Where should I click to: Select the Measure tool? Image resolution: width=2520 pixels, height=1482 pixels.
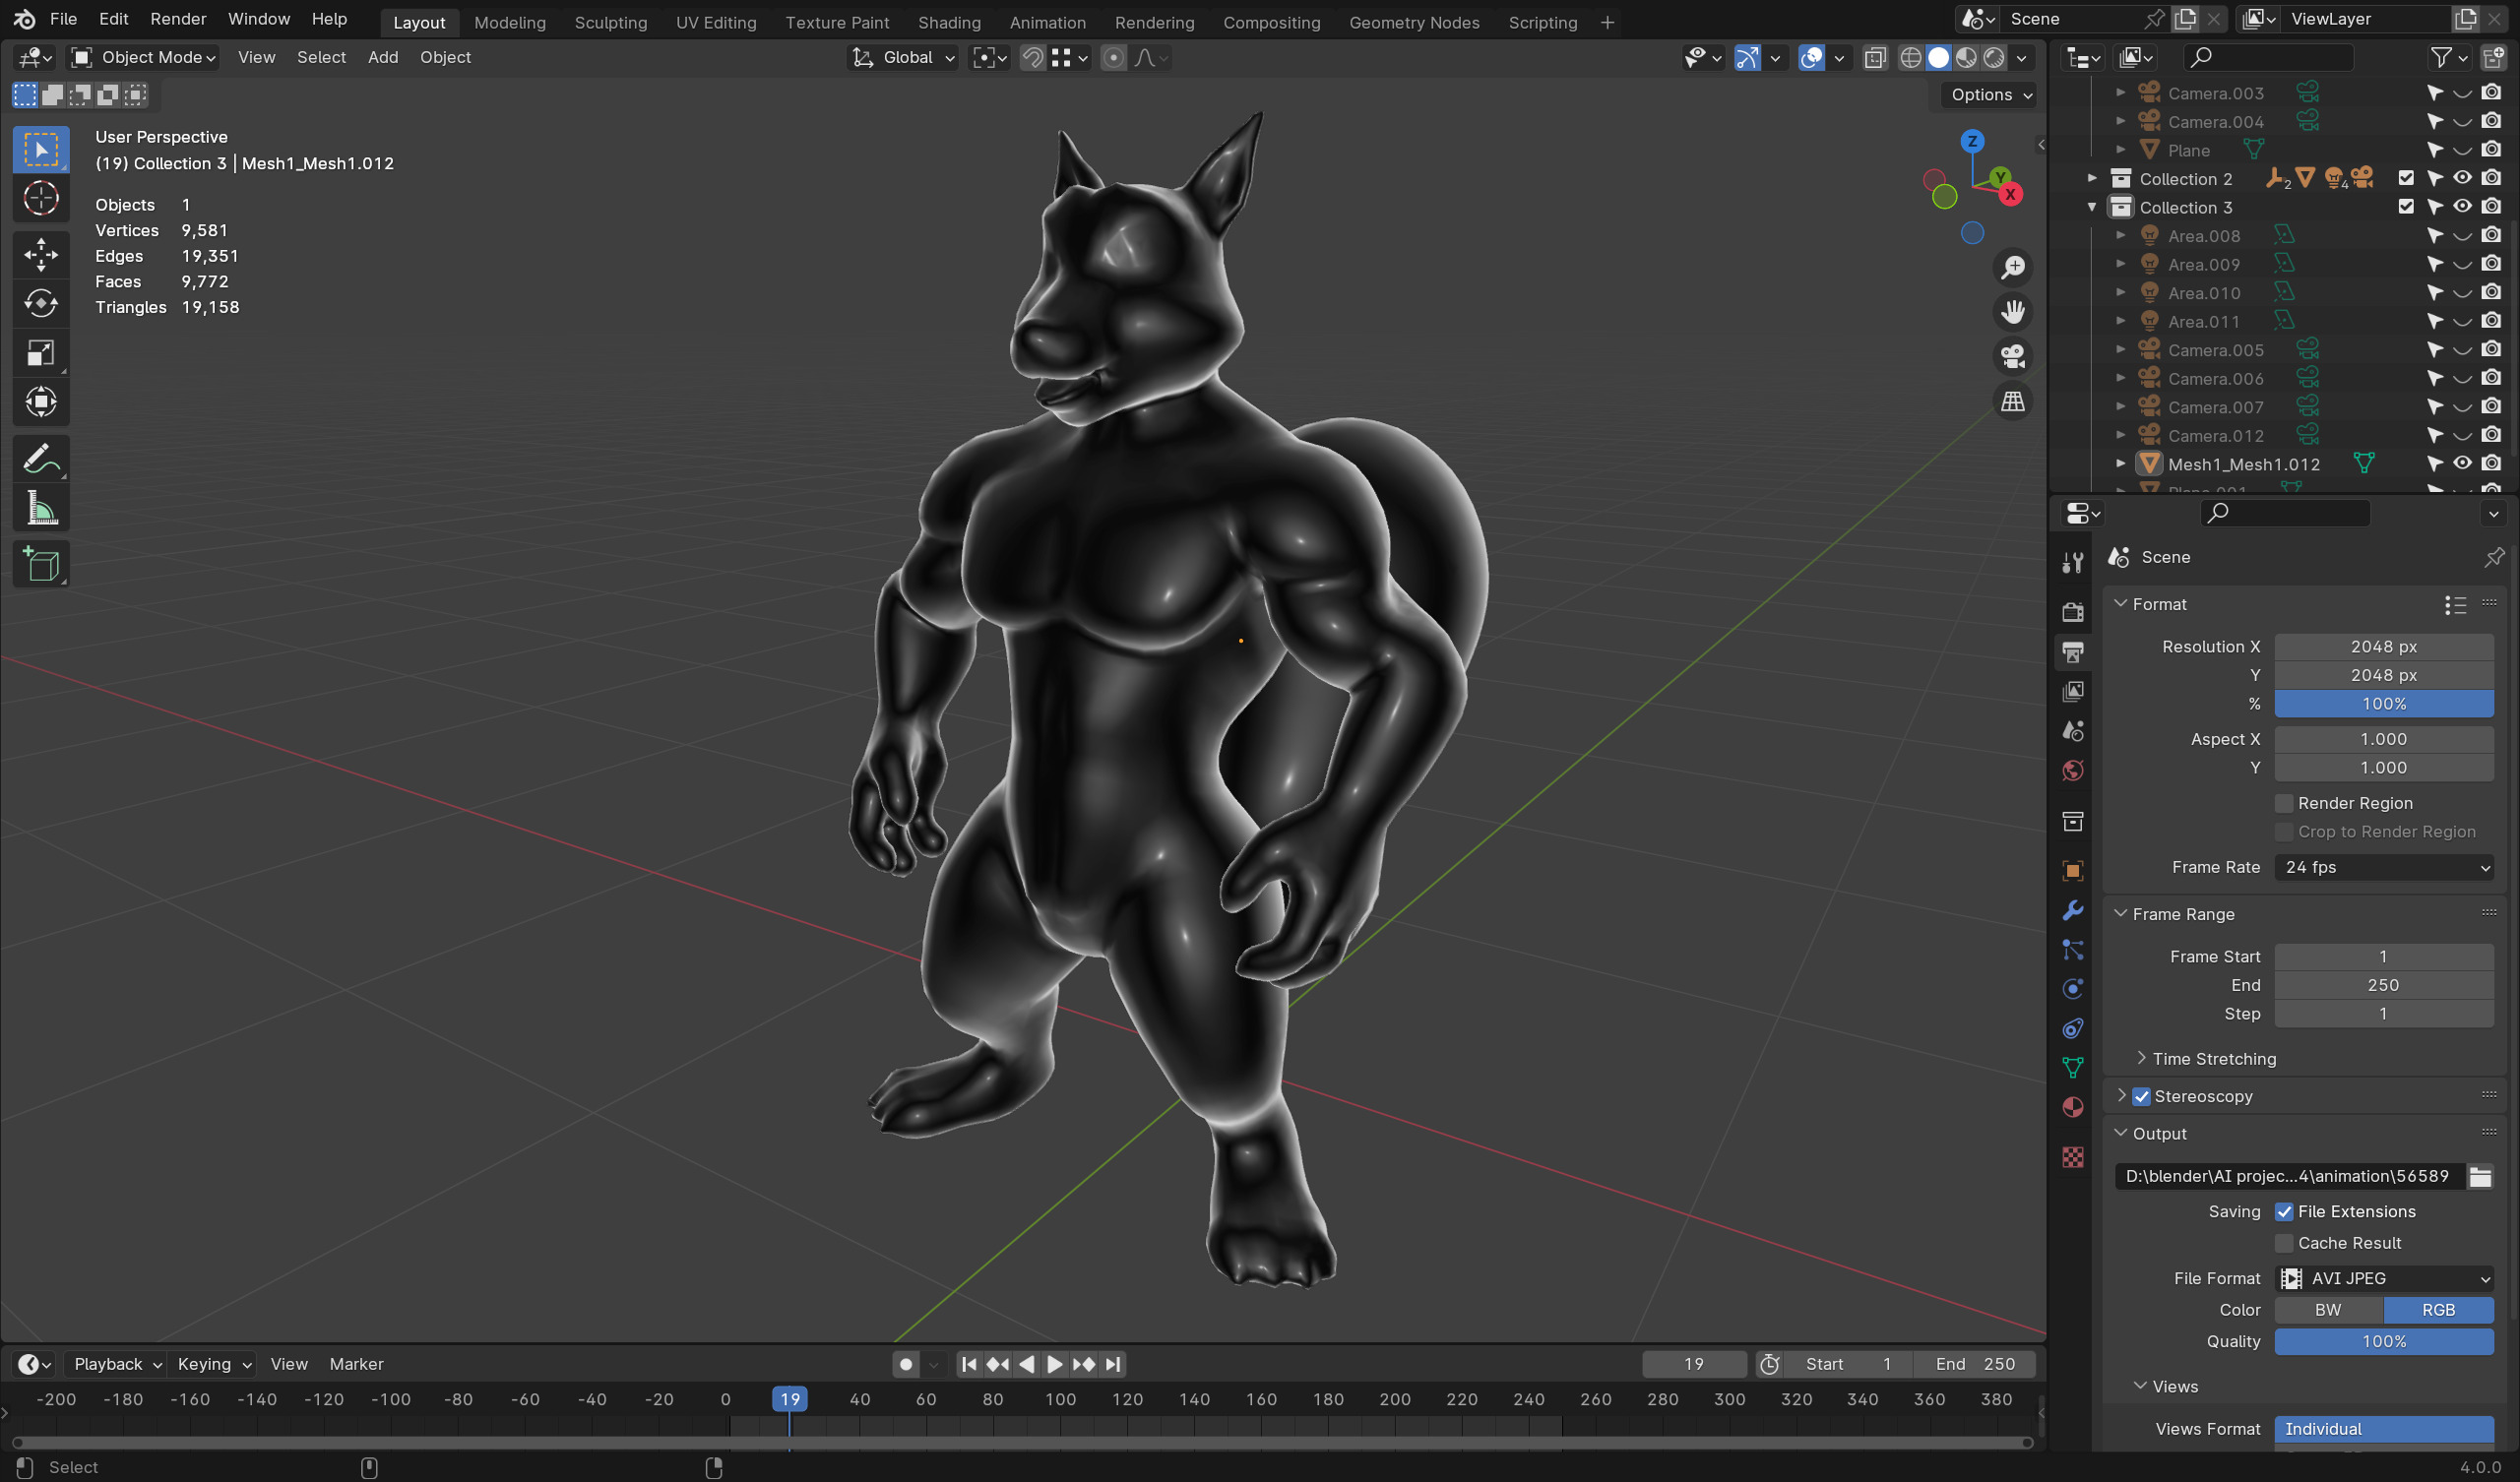pos(41,509)
